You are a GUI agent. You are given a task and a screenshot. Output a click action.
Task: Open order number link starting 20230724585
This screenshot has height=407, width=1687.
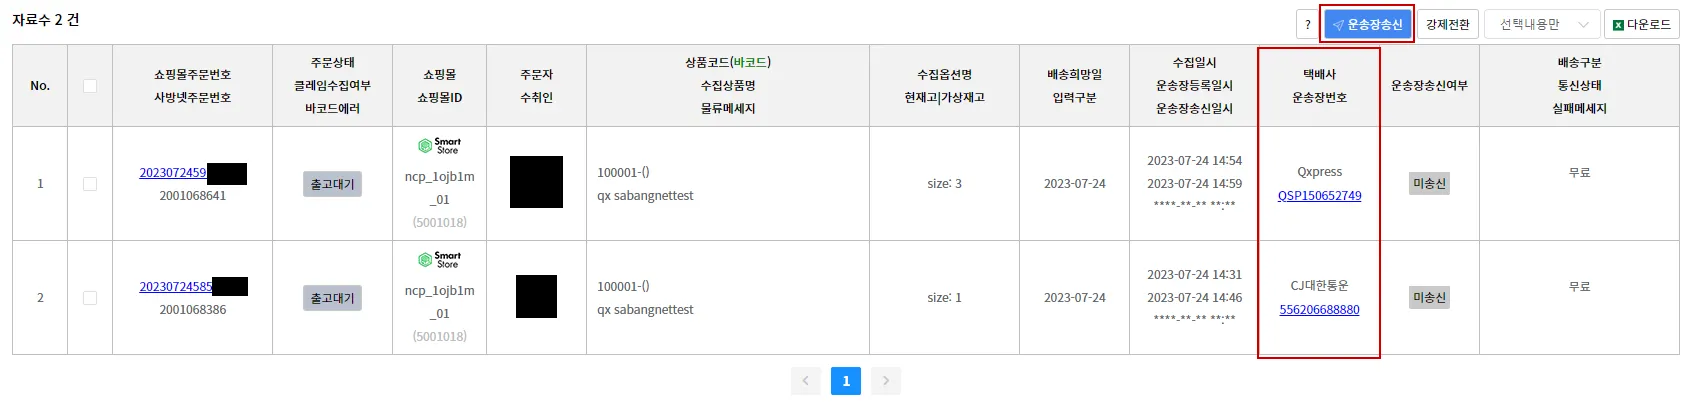tap(175, 287)
